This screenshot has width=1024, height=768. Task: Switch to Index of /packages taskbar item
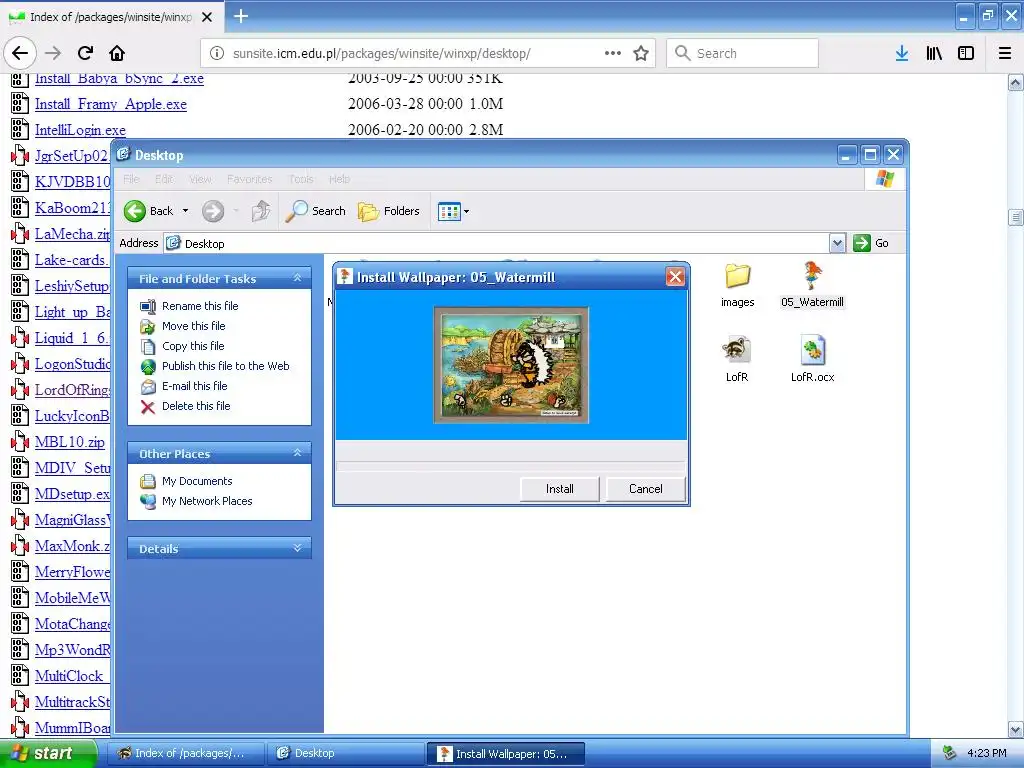tap(185, 754)
